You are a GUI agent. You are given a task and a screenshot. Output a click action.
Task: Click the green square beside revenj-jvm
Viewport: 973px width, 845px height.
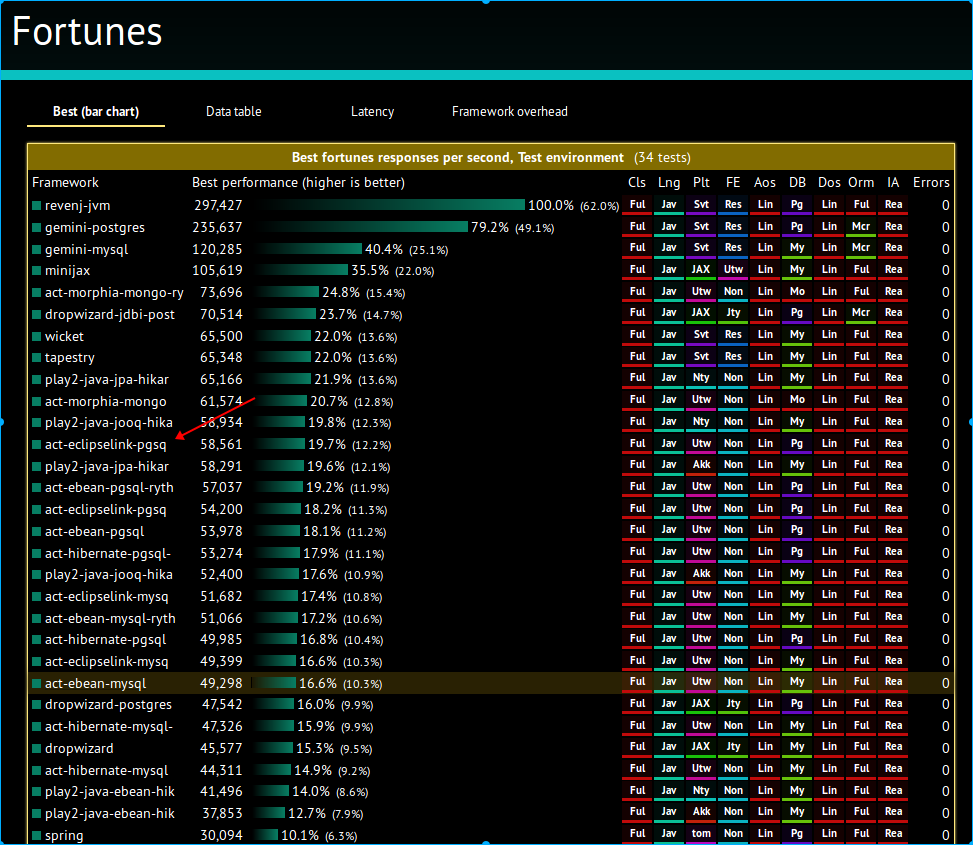click(x=37, y=205)
